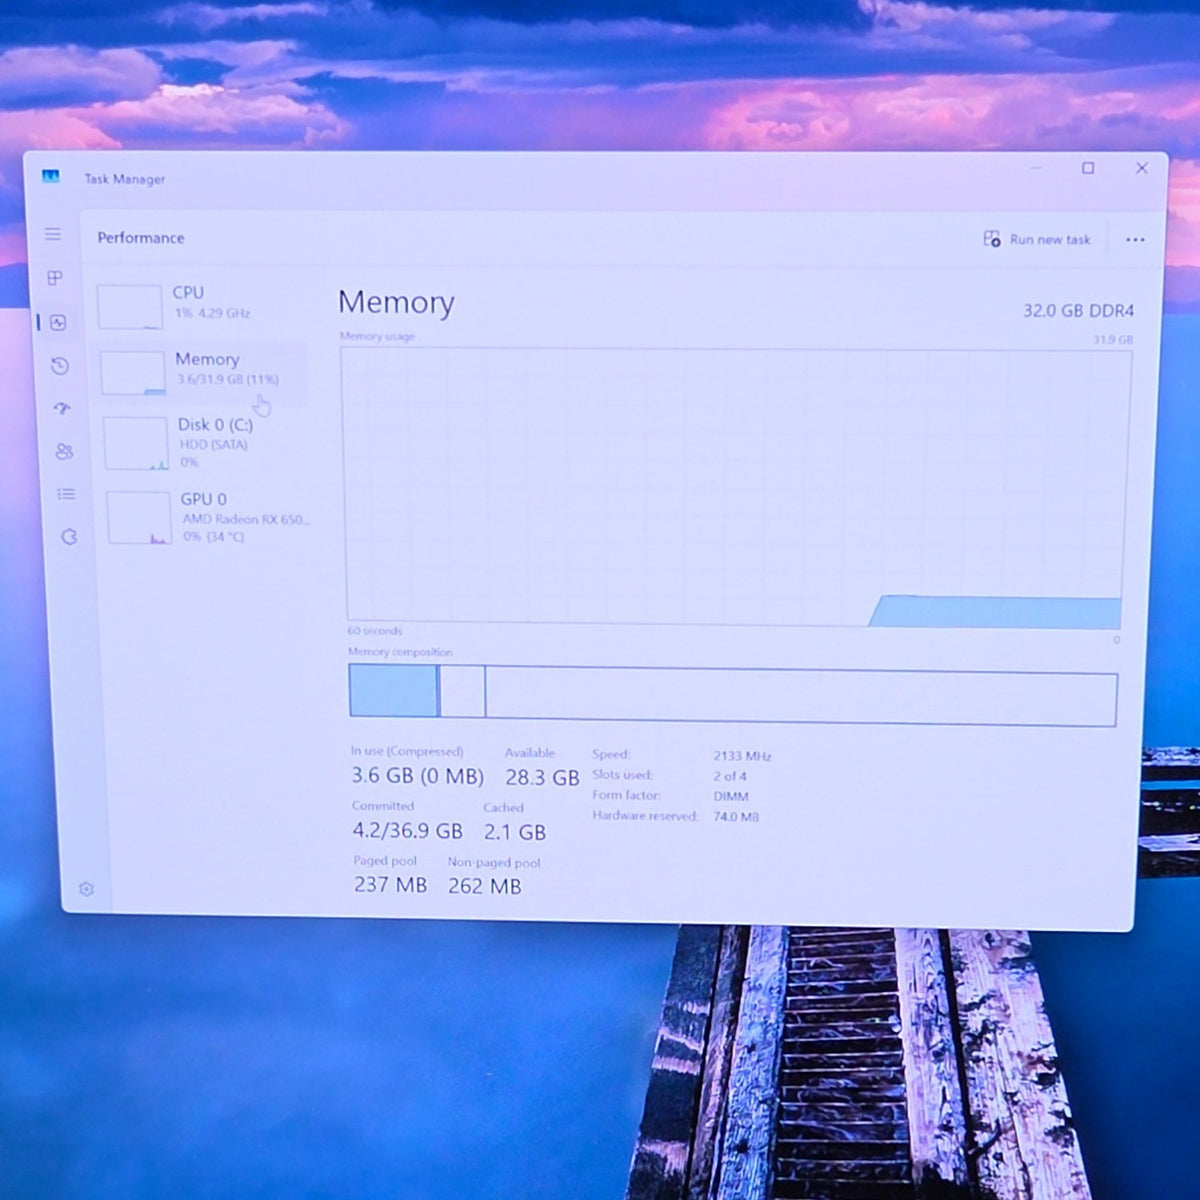Screen dimensions: 1200x1200
Task: Click the CPU mini graph thumbnail
Action: coord(130,307)
